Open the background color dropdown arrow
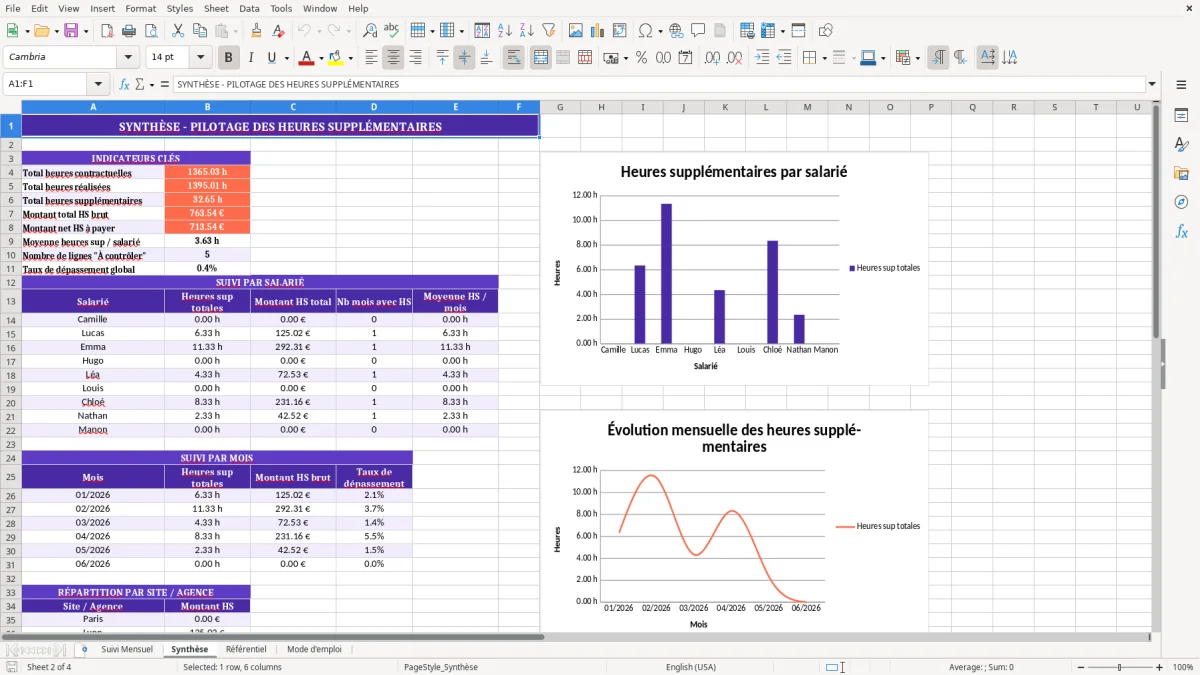 pyautogui.click(x=350, y=58)
